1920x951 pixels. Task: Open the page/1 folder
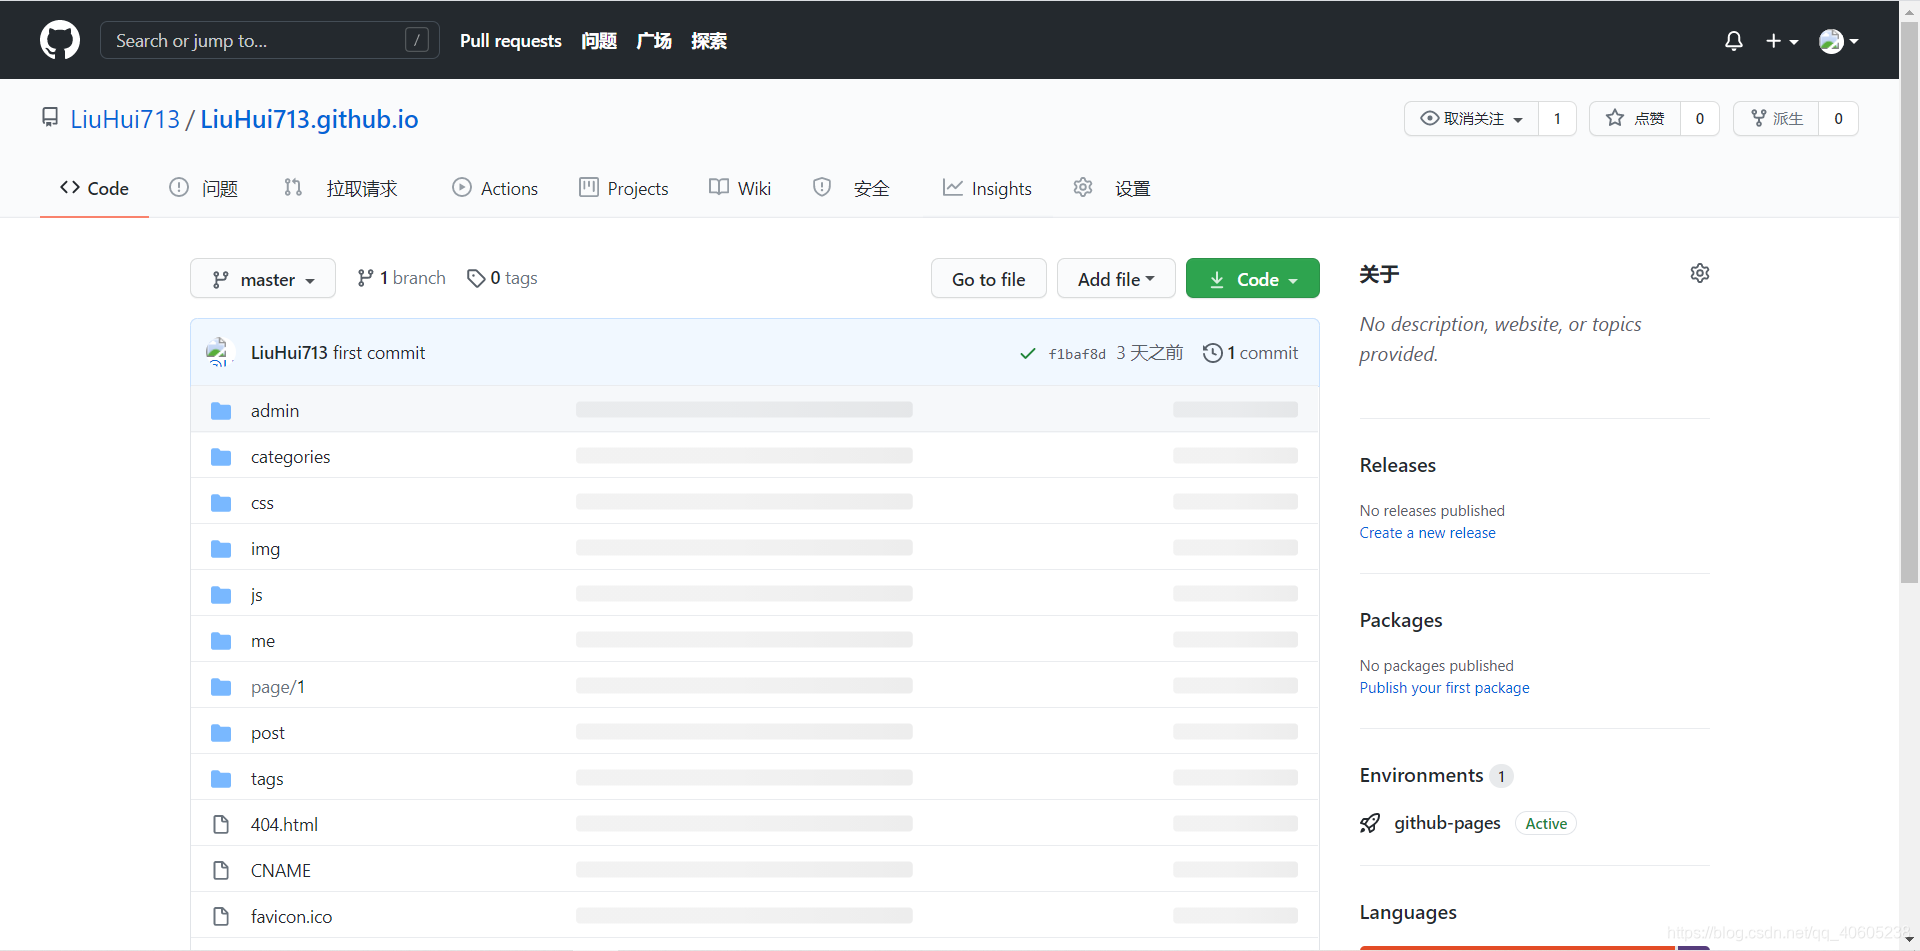pos(278,687)
